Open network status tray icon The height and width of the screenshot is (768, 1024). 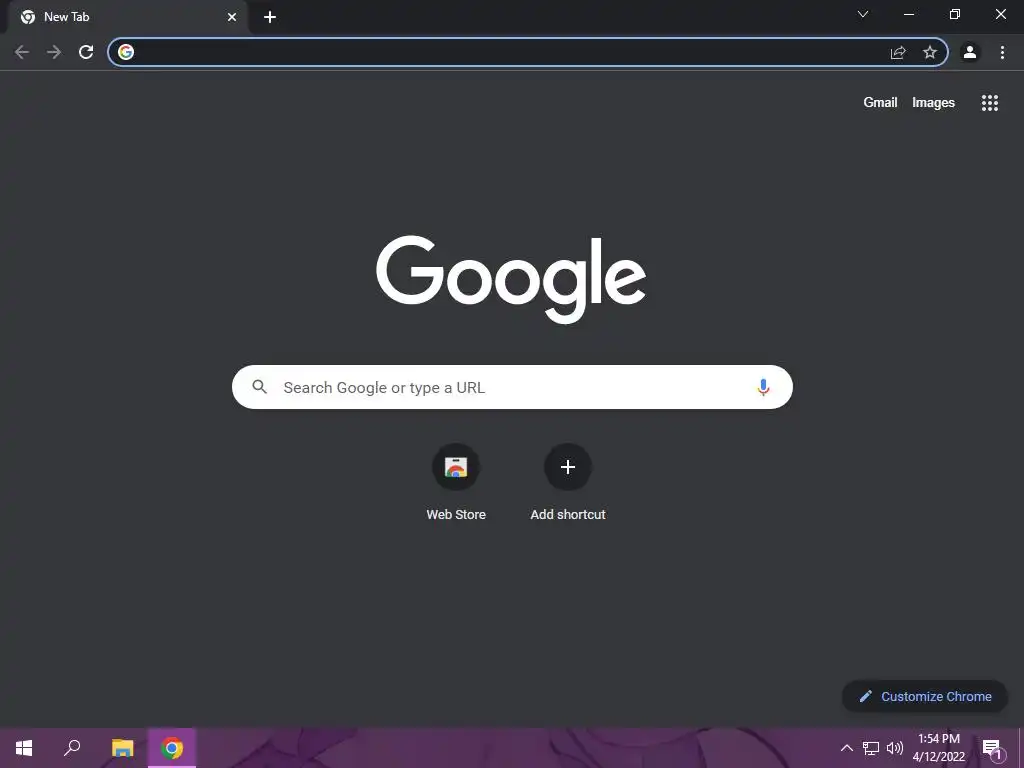(x=871, y=748)
